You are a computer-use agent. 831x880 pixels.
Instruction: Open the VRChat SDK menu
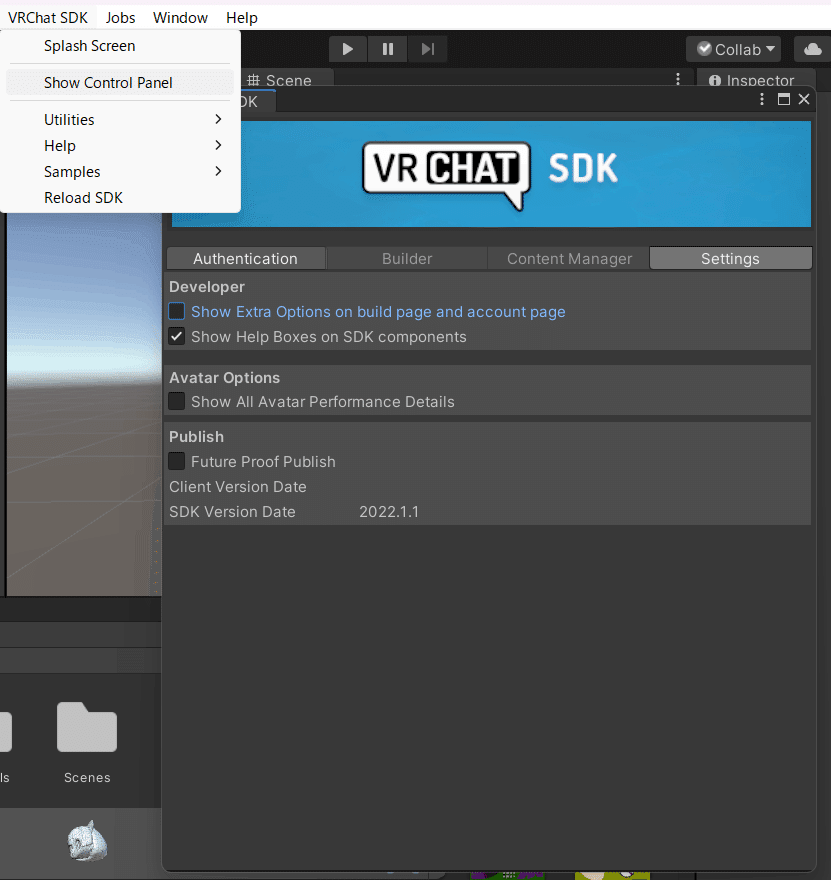pyautogui.click(x=48, y=18)
